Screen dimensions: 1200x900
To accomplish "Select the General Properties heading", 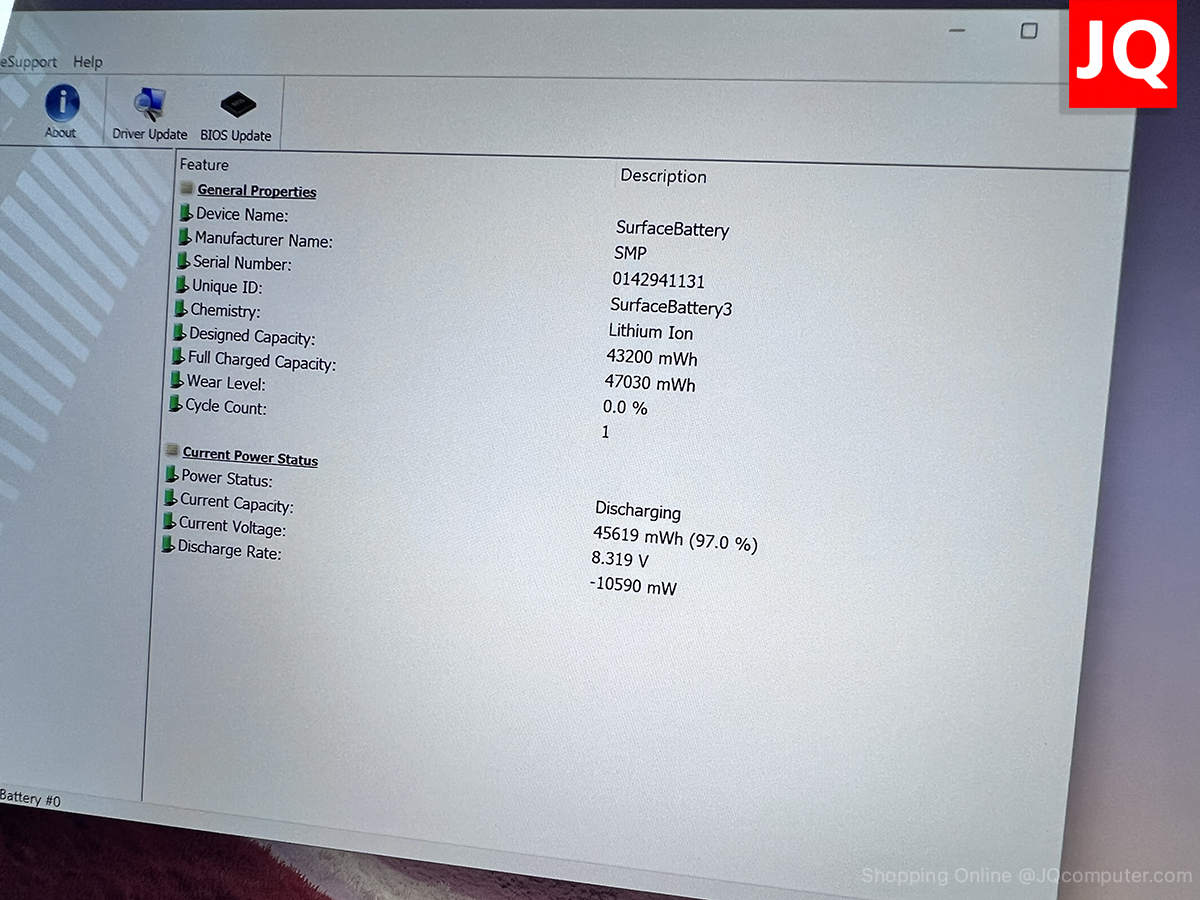I will [257, 191].
